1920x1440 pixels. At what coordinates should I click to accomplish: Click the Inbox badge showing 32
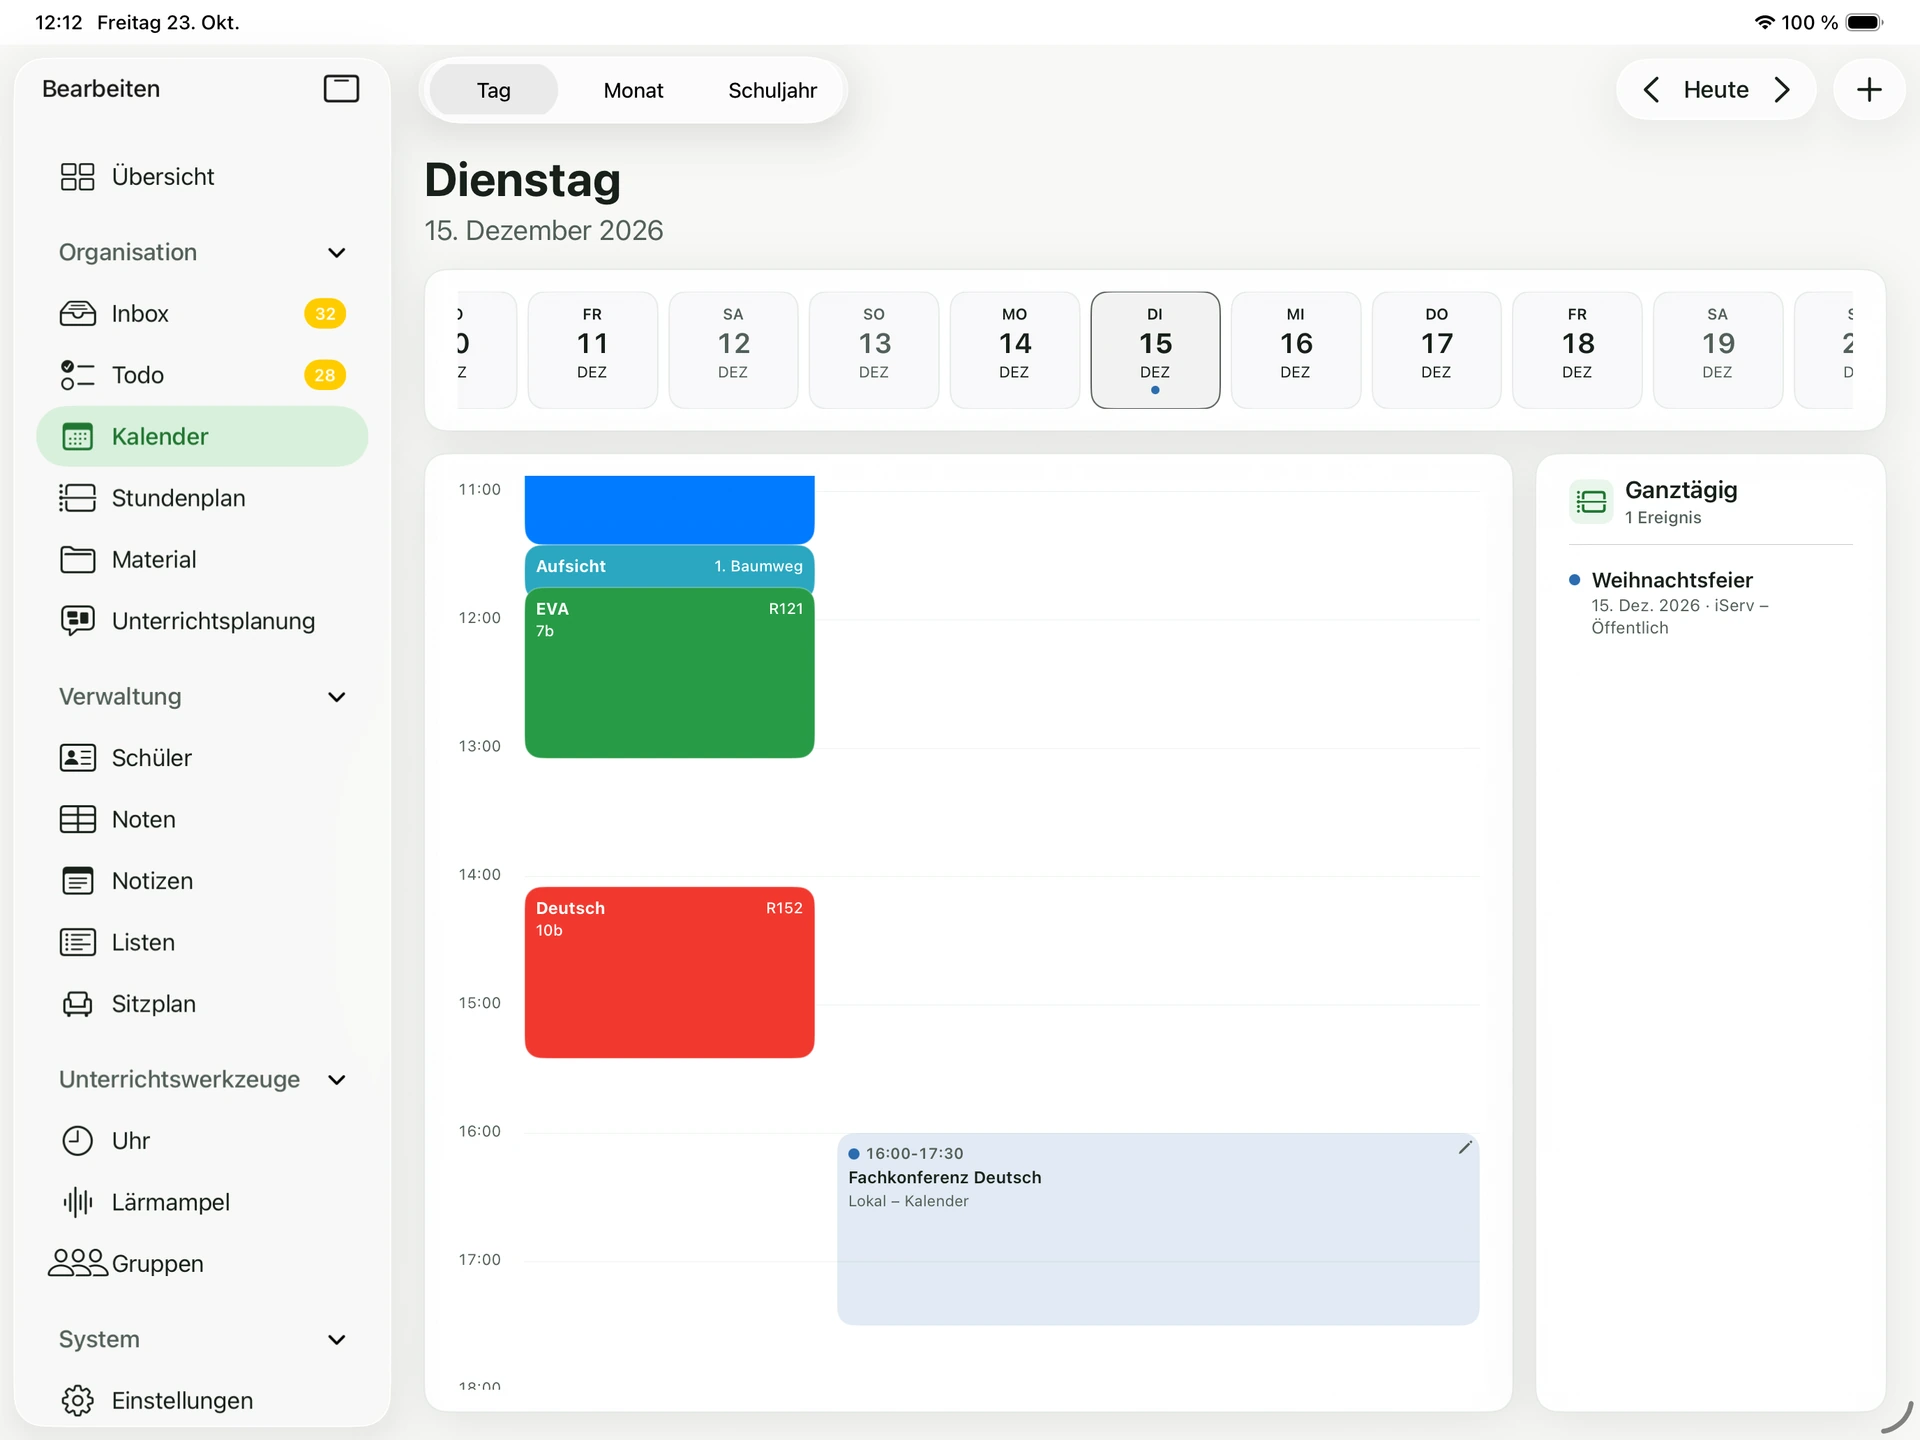(325, 314)
